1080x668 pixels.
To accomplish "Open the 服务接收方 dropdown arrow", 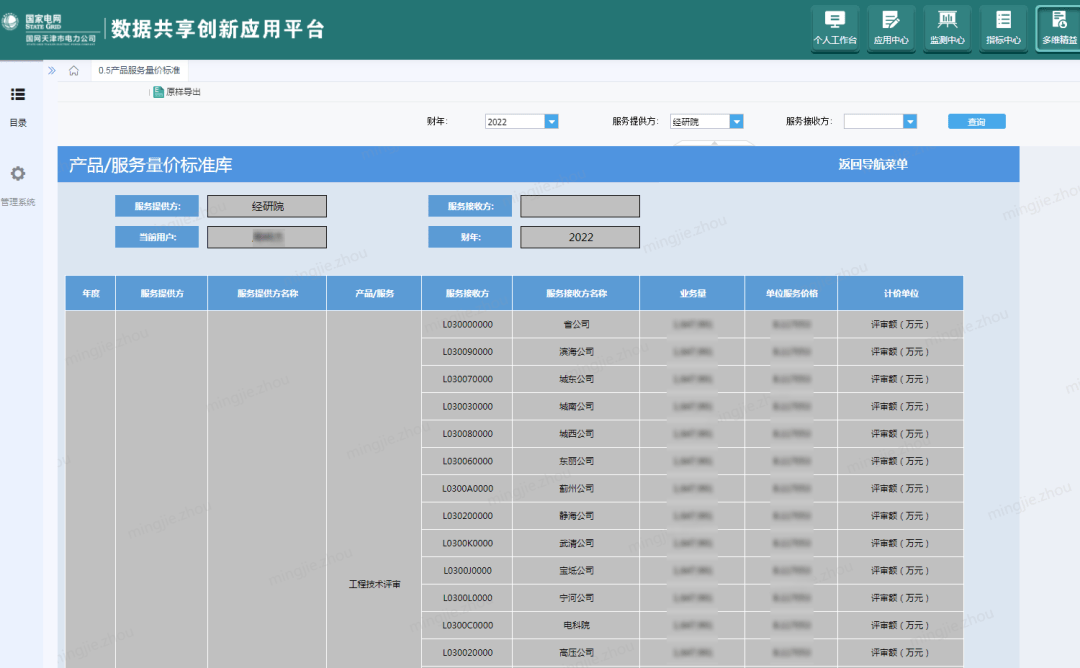I will (x=910, y=122).
